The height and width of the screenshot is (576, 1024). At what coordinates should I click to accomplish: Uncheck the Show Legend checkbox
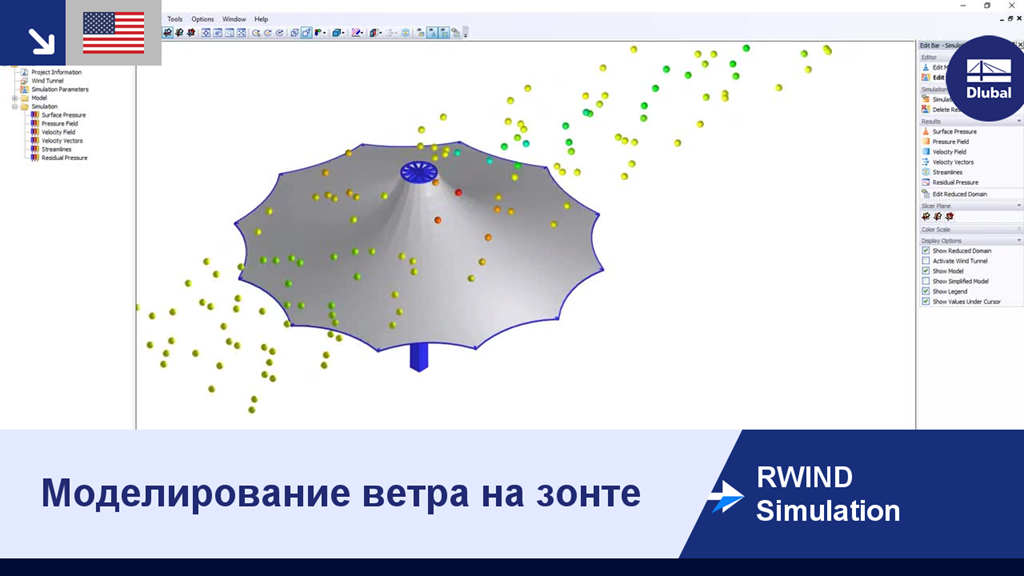(925, 291)
